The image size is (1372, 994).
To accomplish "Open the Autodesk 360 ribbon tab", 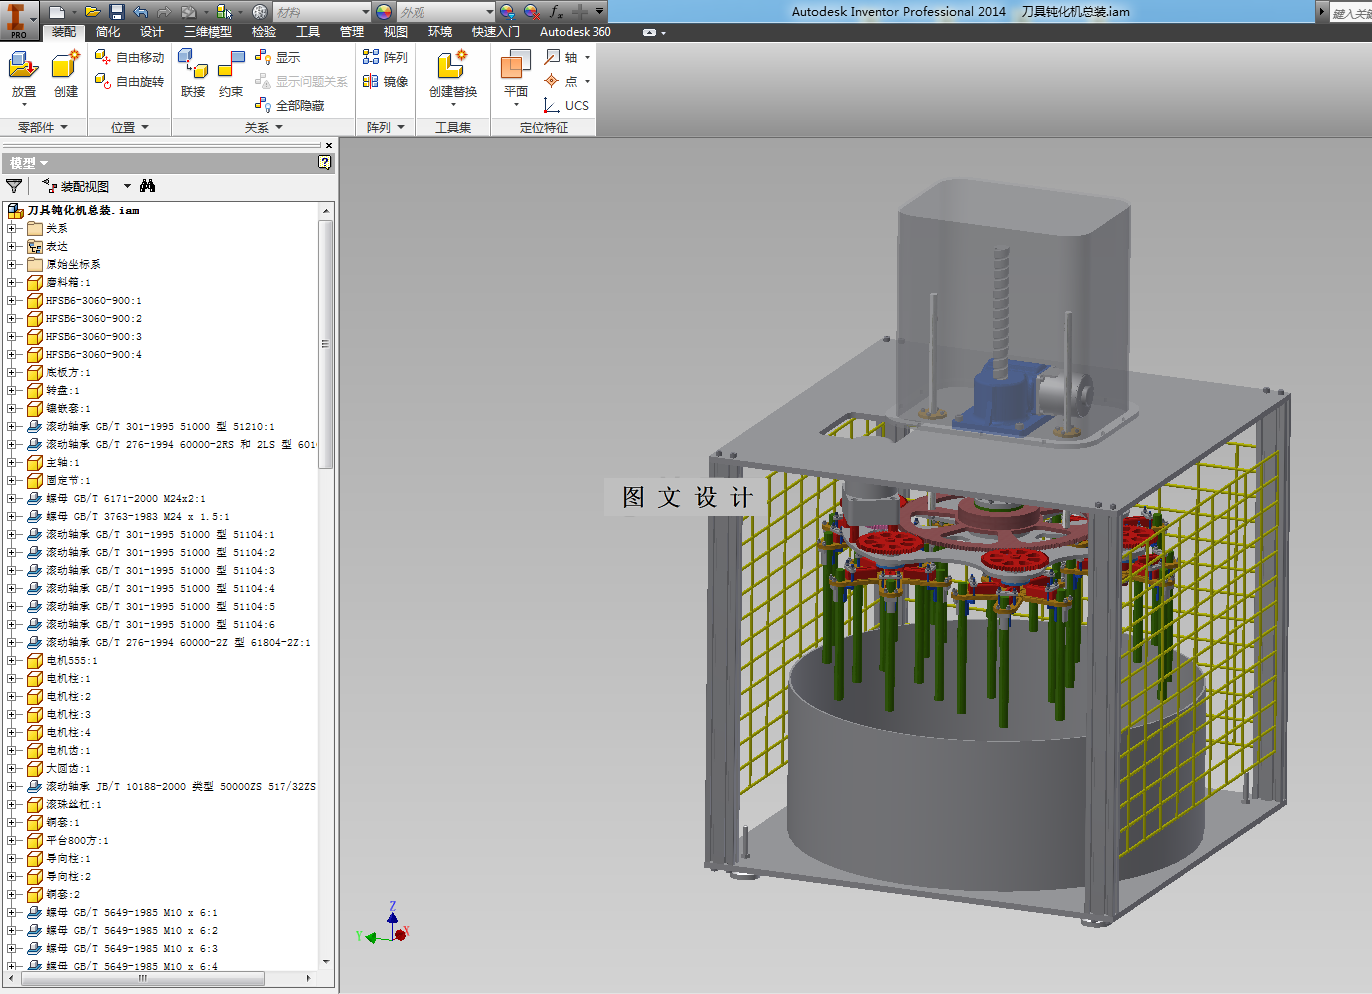I will pyautogui.click(x=575, y=32).
